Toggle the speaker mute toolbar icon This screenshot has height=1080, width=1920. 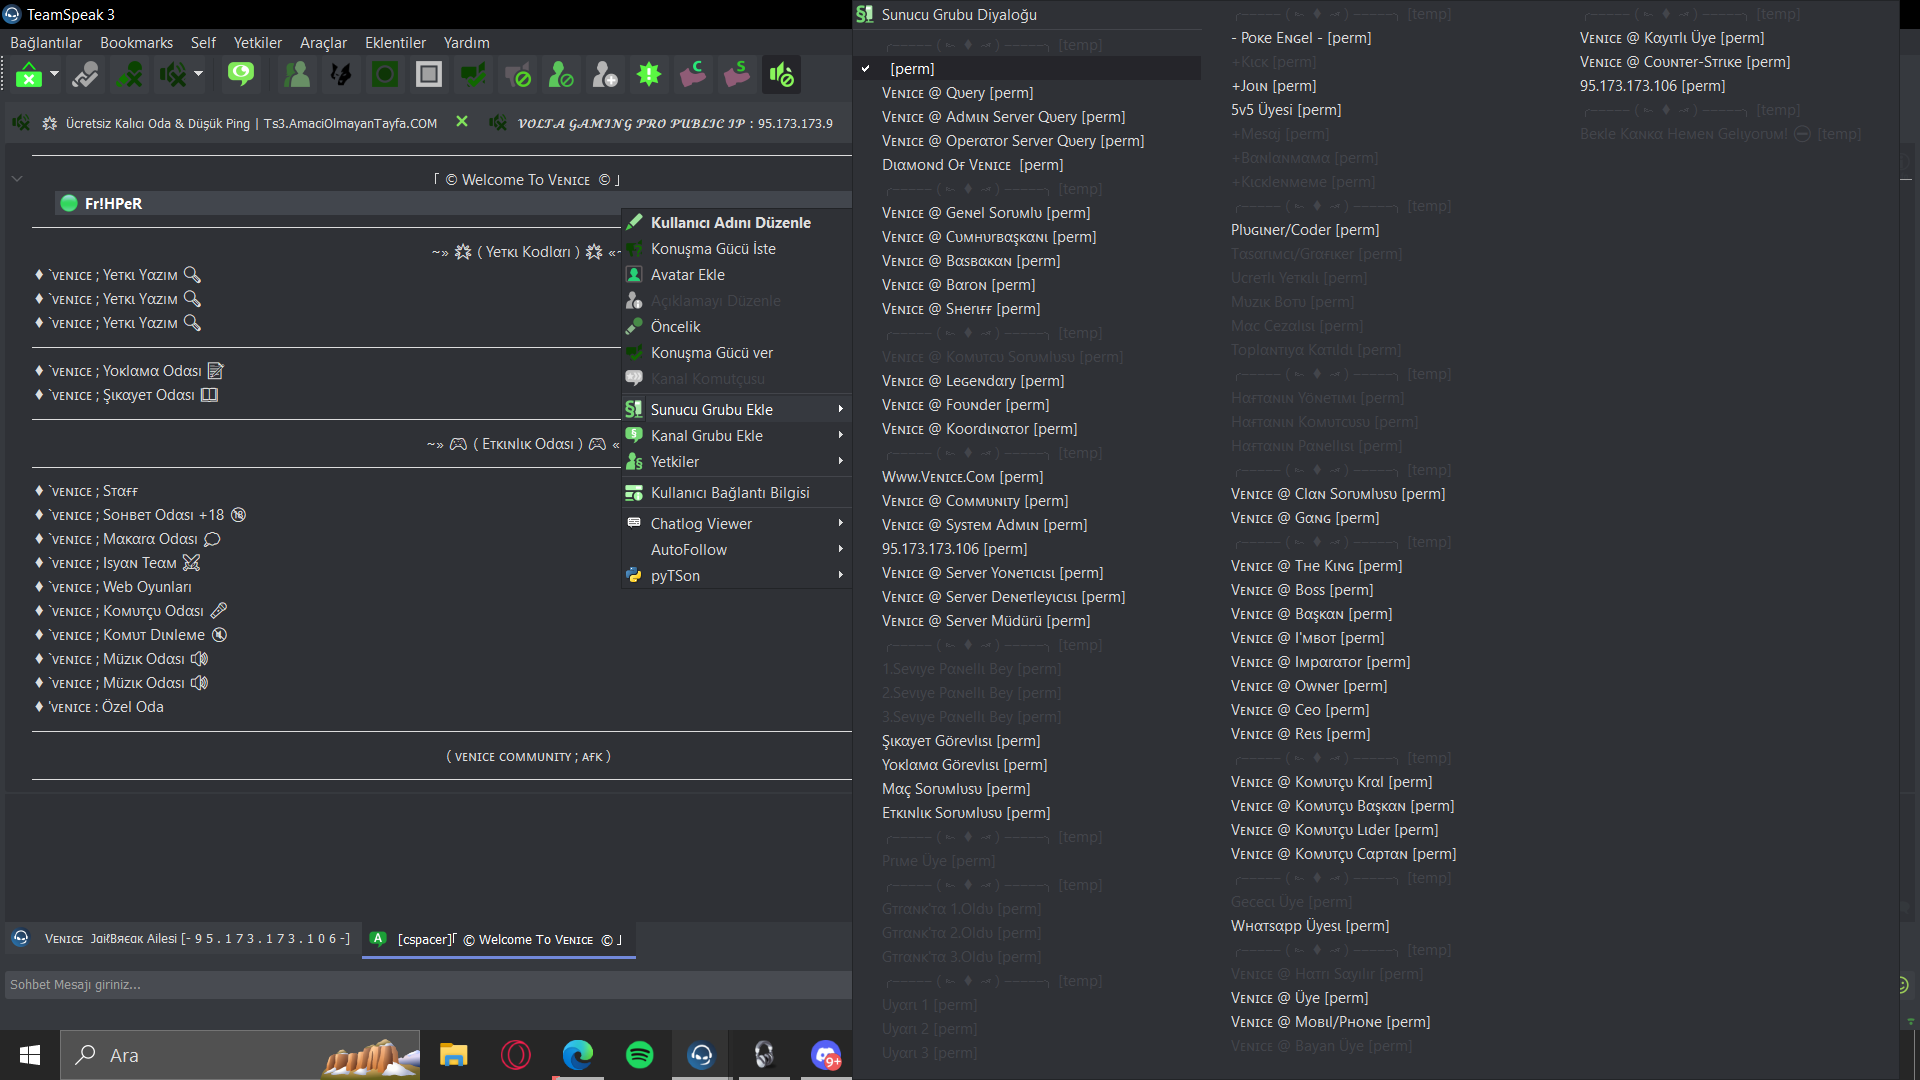[x=173, y=74]
